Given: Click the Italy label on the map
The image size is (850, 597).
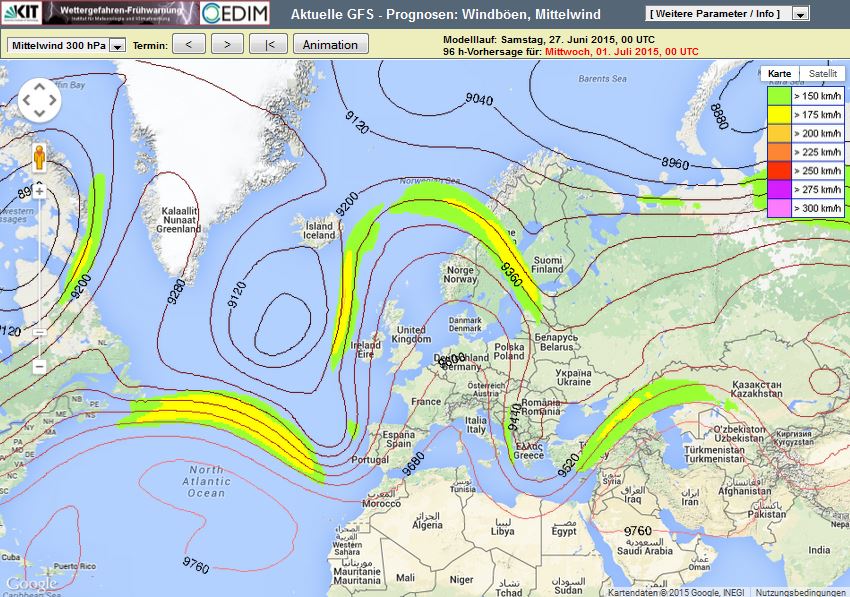Looking at the screenshot, I should [x=476, y=425].
